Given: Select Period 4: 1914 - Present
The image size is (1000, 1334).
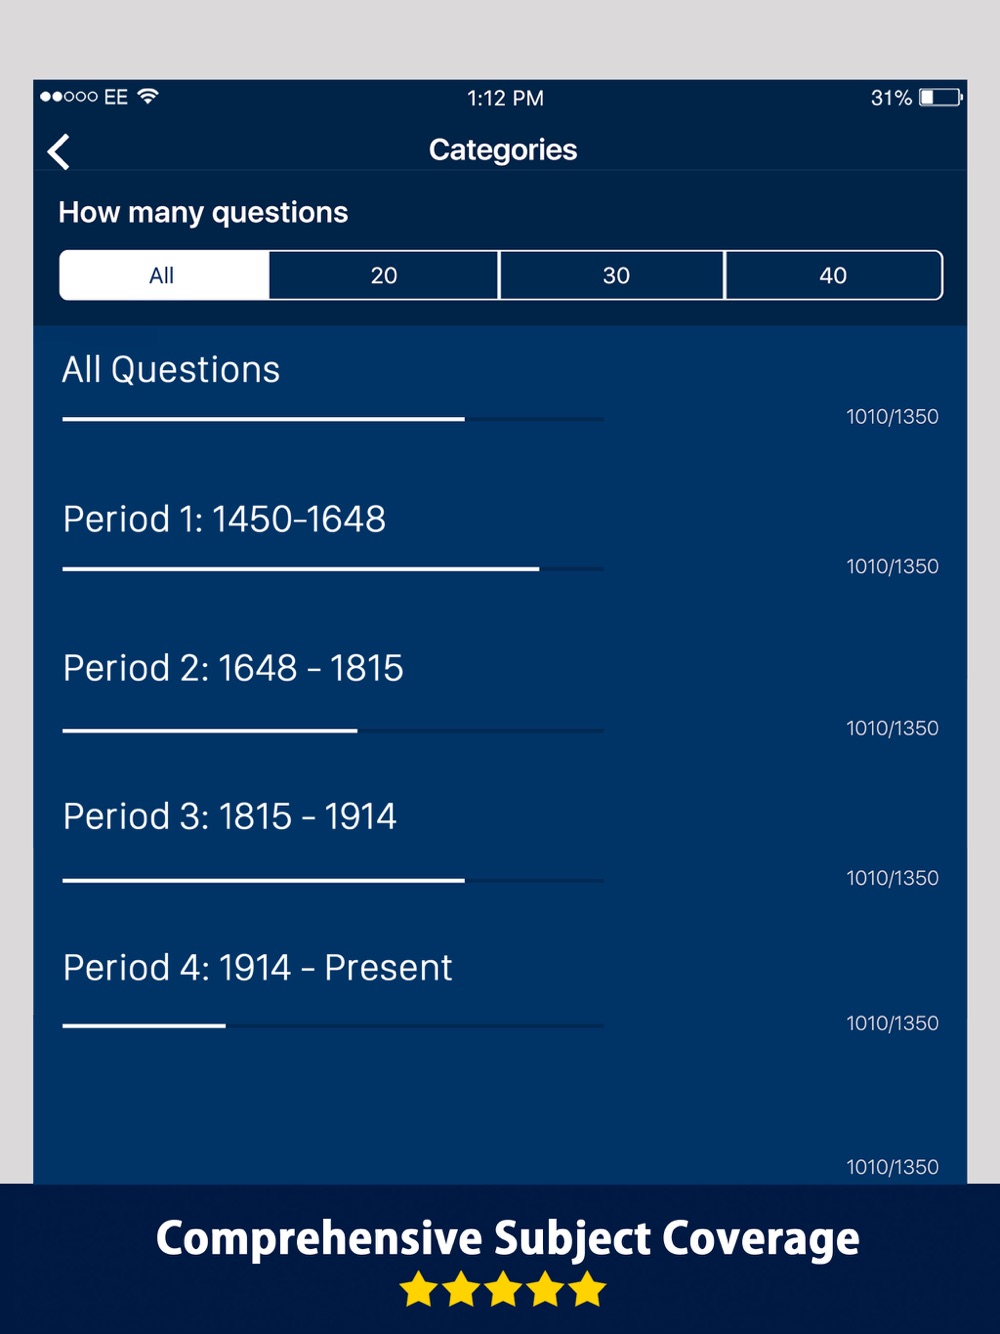Looking at the screenshot, I should 500,992.
